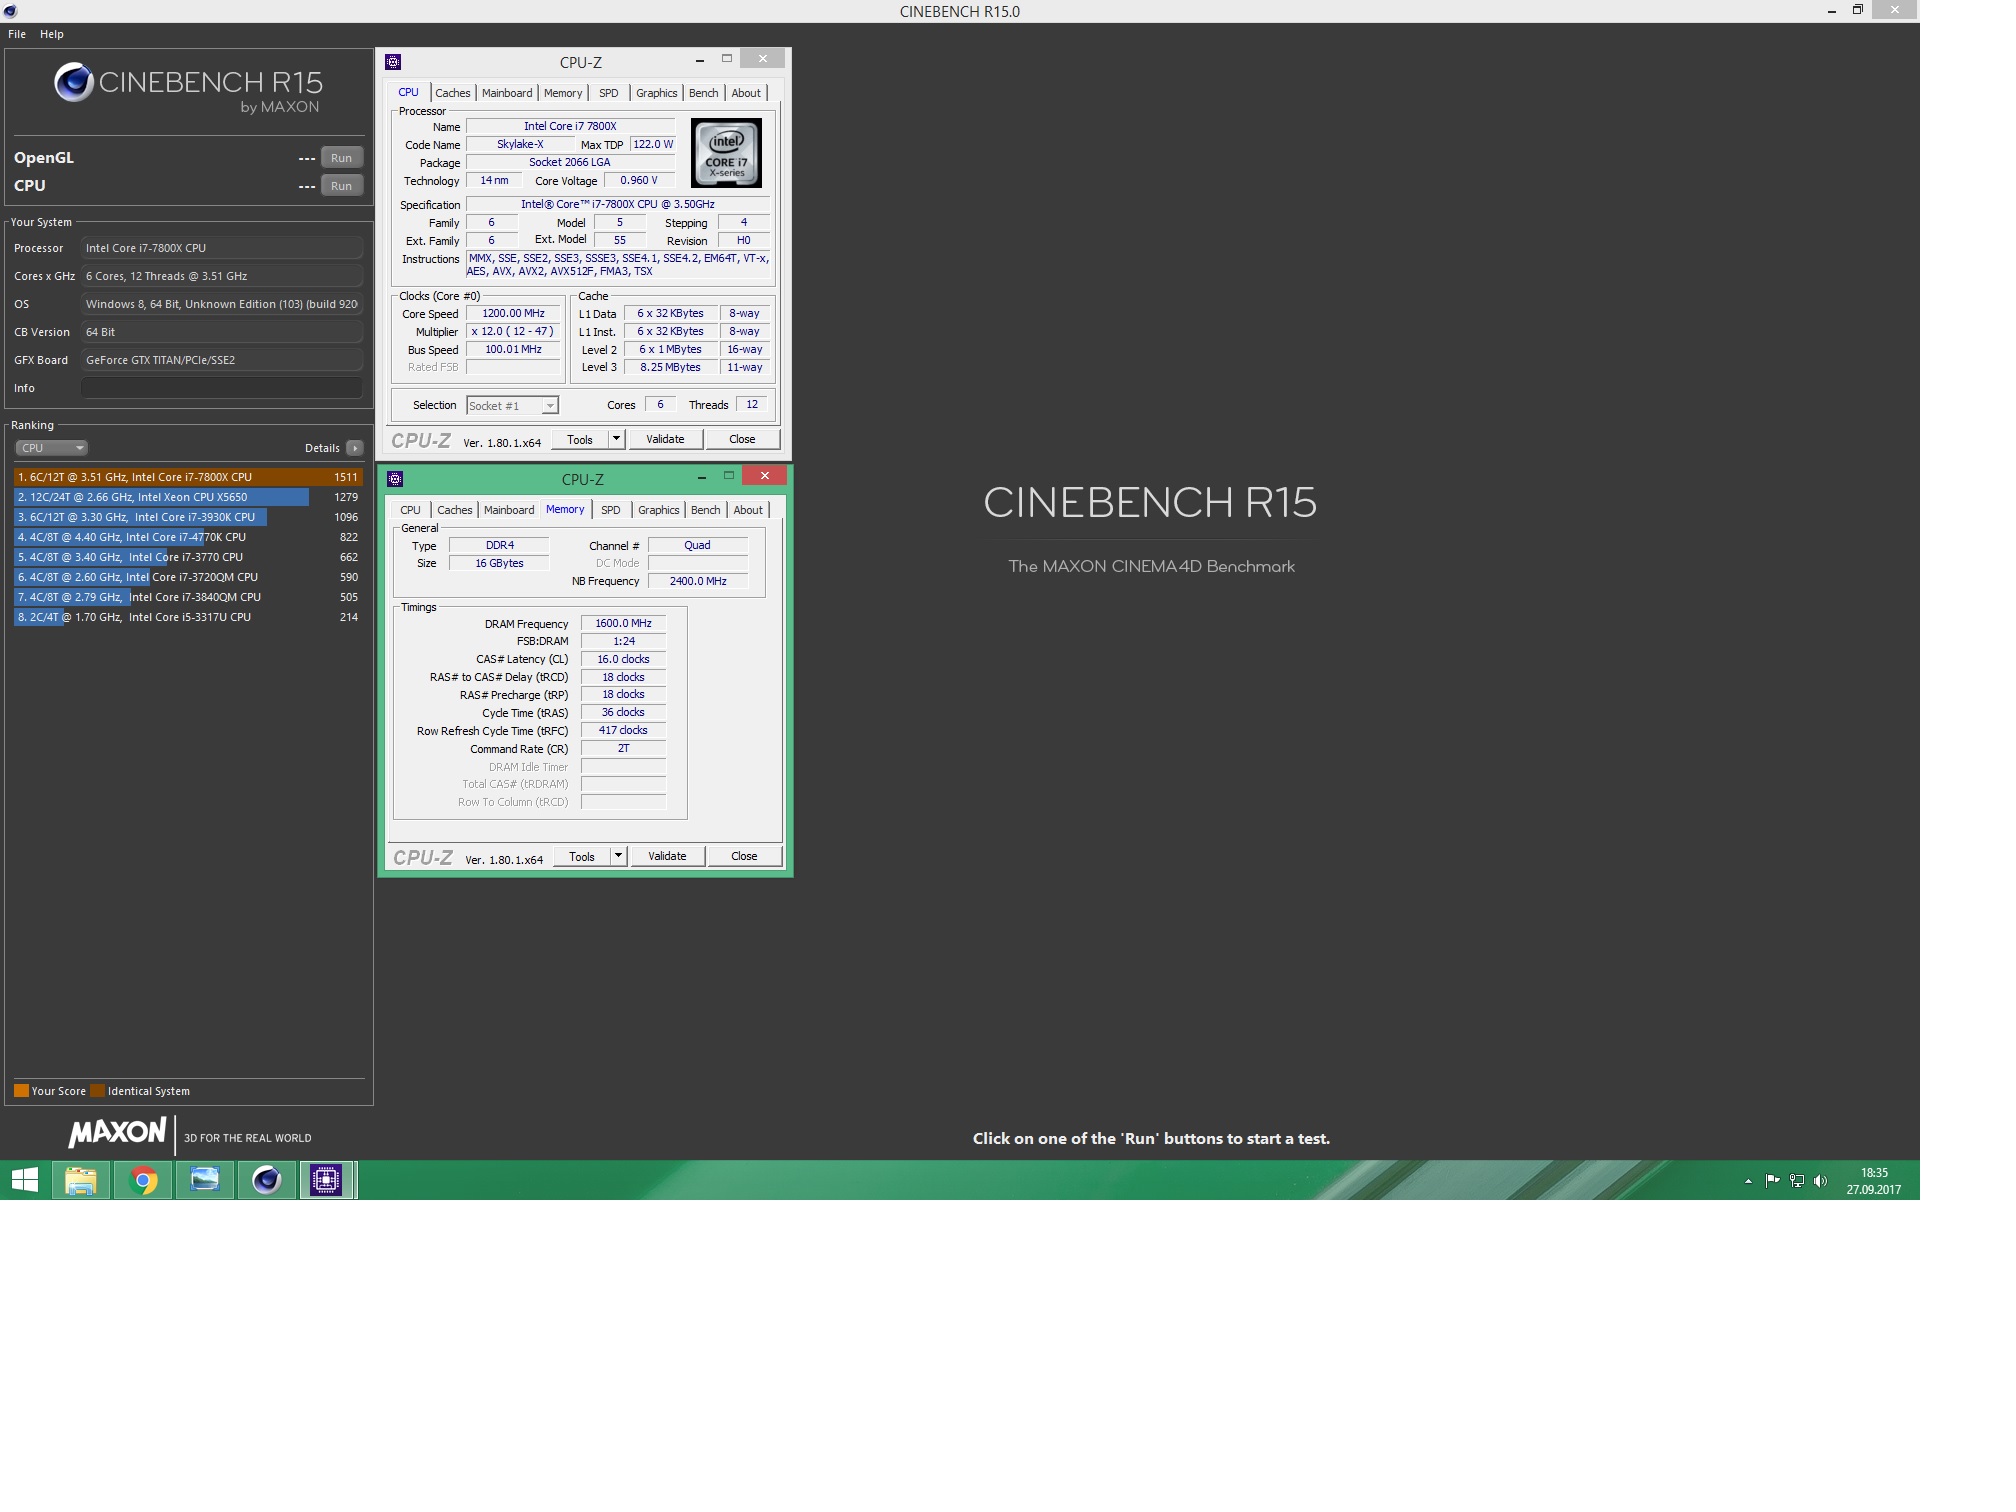Click Close button in upper CPU-Z window
The image size is (2016, 1512).
tap(742, 440)
